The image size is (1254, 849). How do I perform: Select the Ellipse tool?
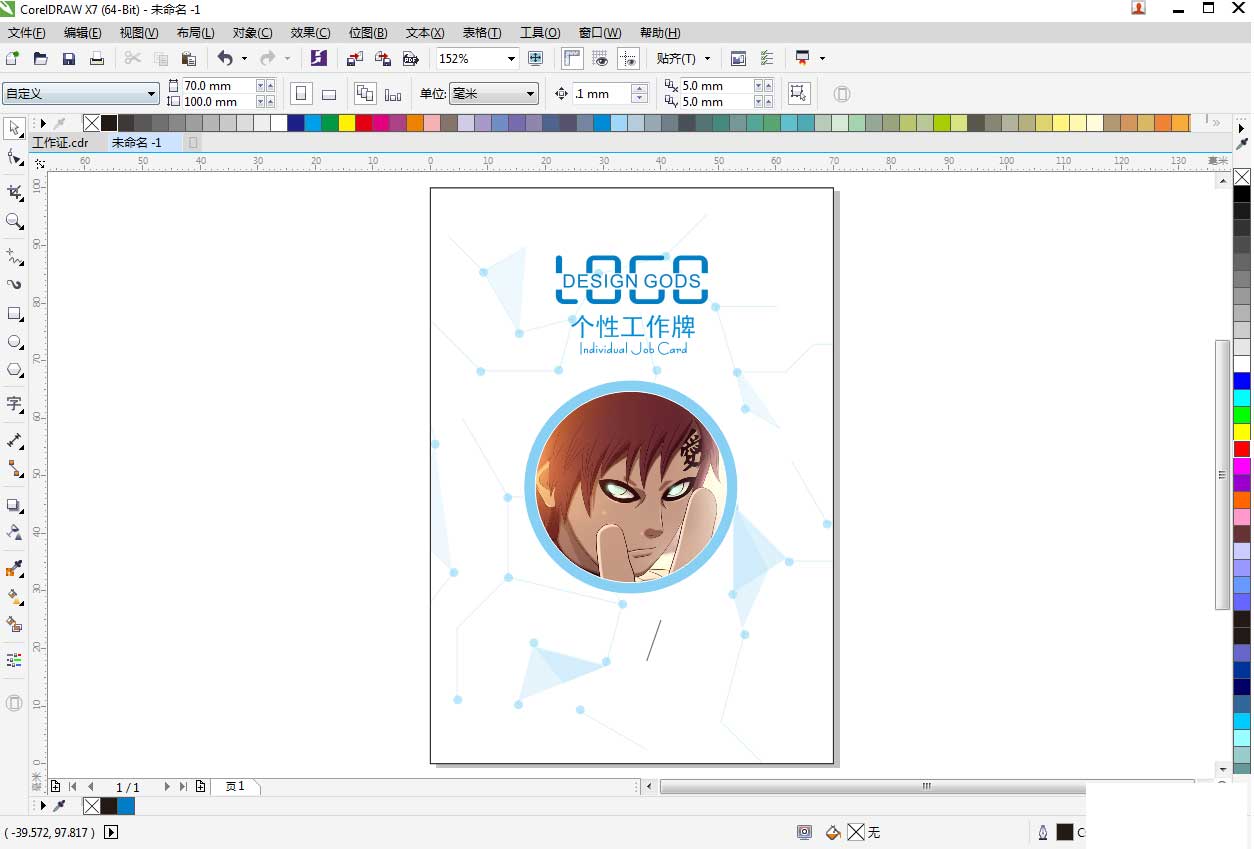[x=14, y=341]
